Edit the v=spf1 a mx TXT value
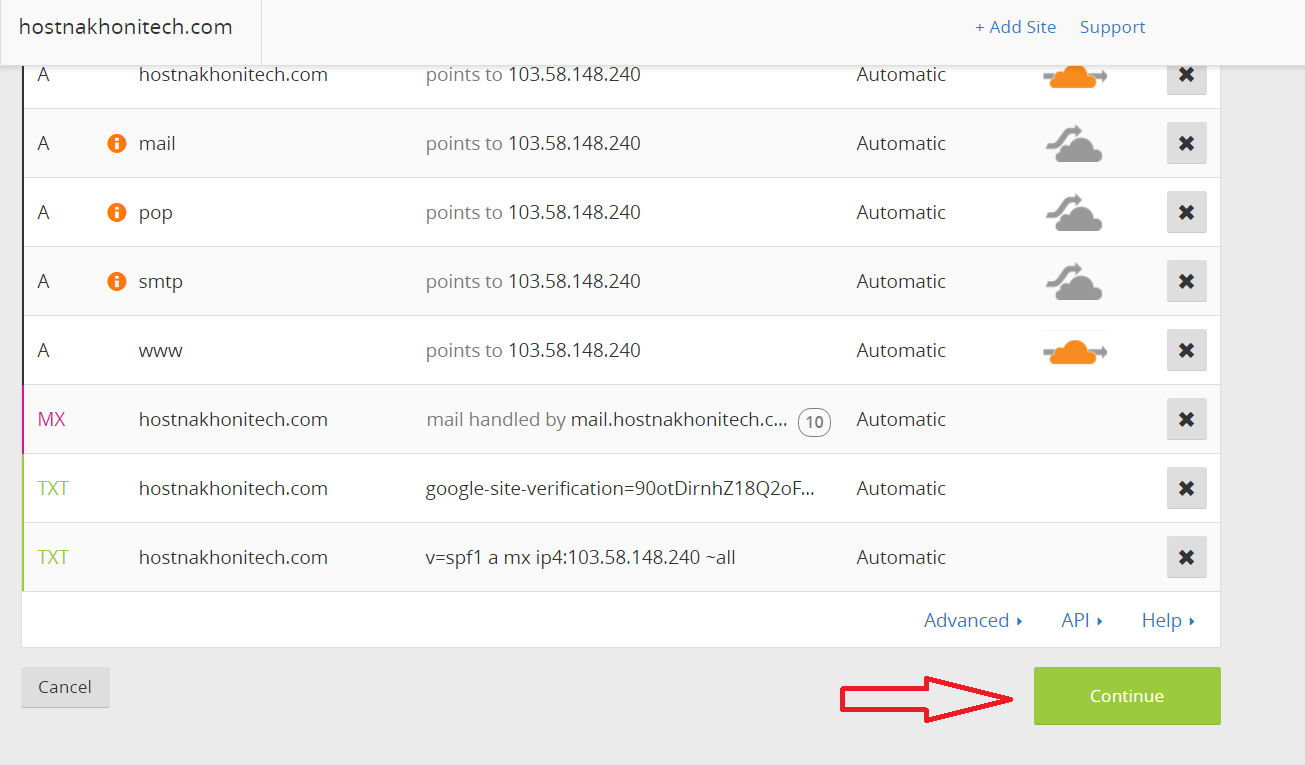Viewport: 1305px width, 765px height. 580,558
